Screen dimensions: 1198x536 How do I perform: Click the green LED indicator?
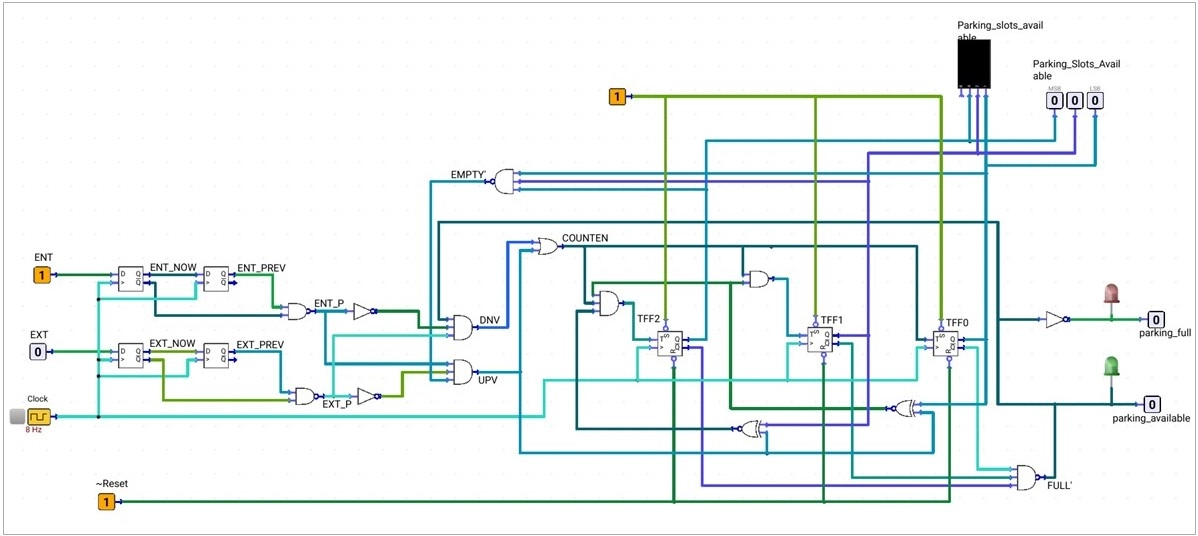click(1112, 366)
